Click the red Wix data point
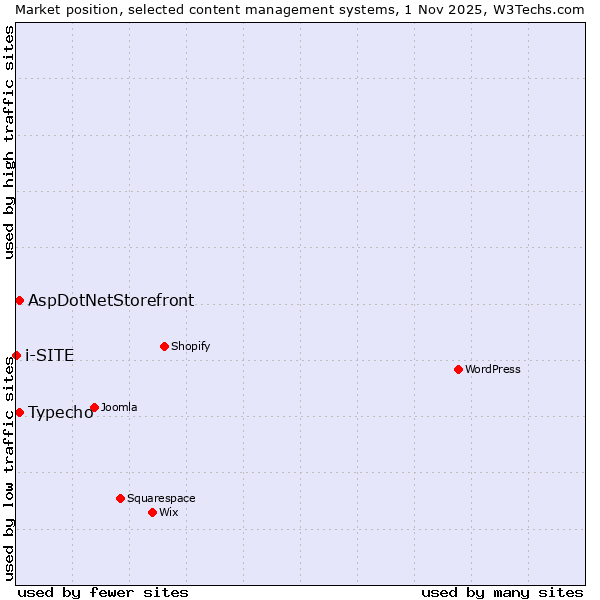The height and width of the screenshot is (600, 600). click(152, 512)
